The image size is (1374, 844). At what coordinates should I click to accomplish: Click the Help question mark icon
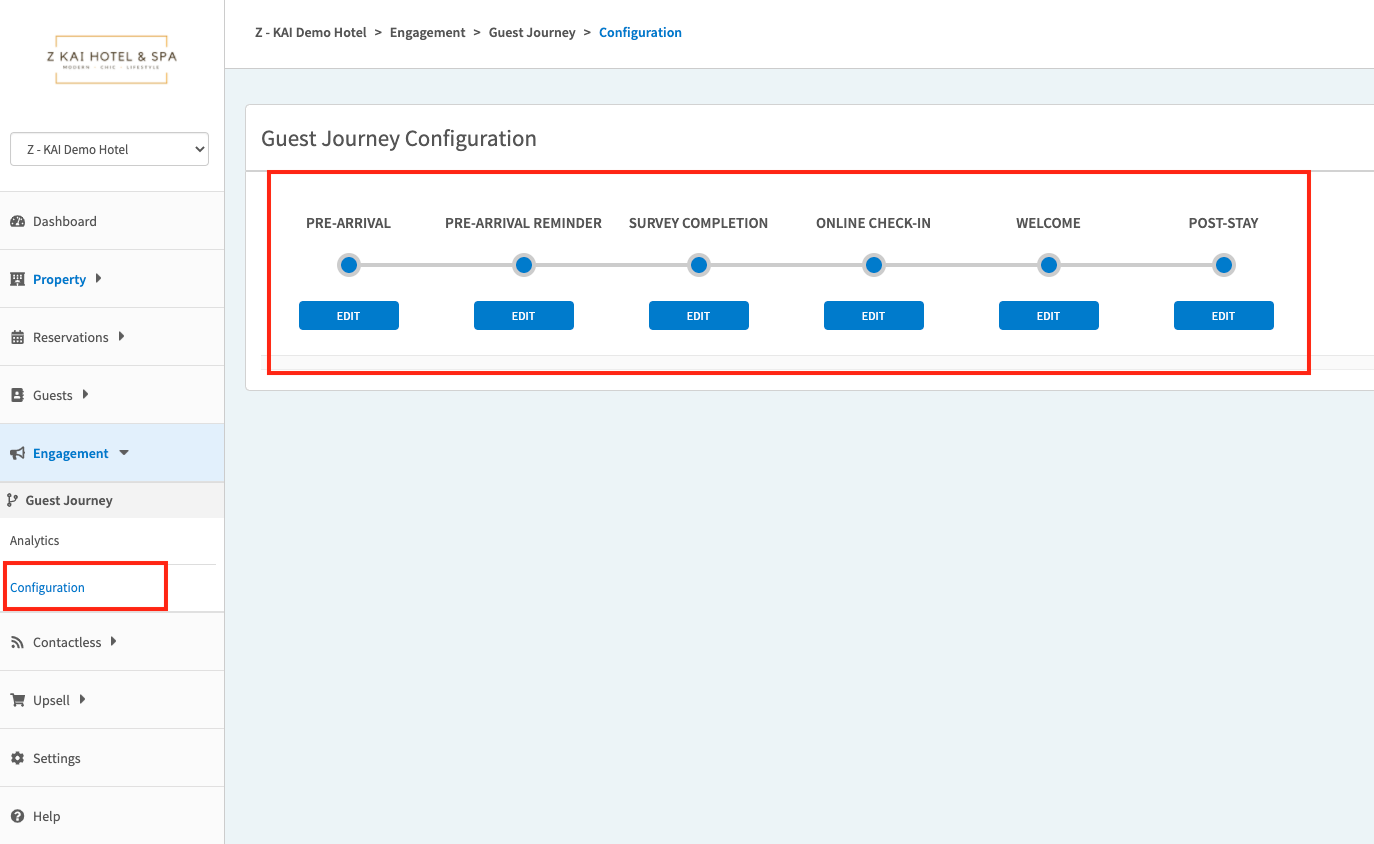(x=17, y=817)
